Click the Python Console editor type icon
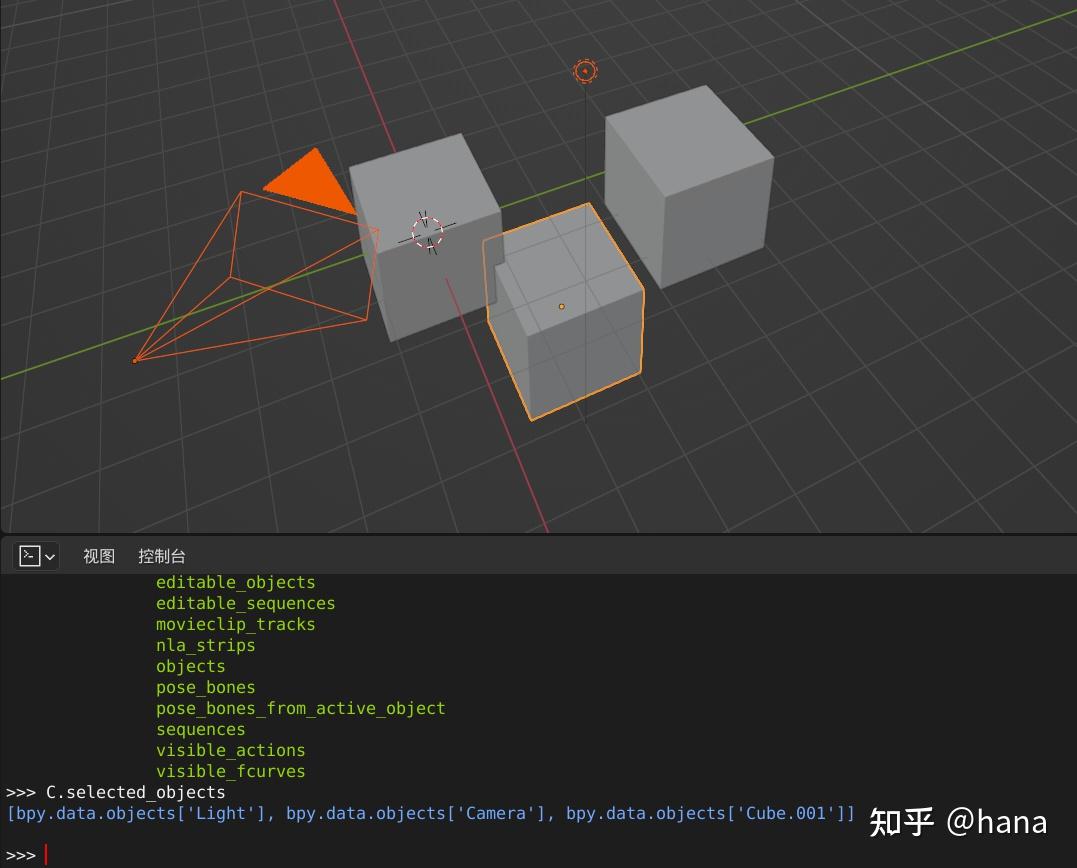This screenshot has height=868, width=1077. (x=30, y=556)
